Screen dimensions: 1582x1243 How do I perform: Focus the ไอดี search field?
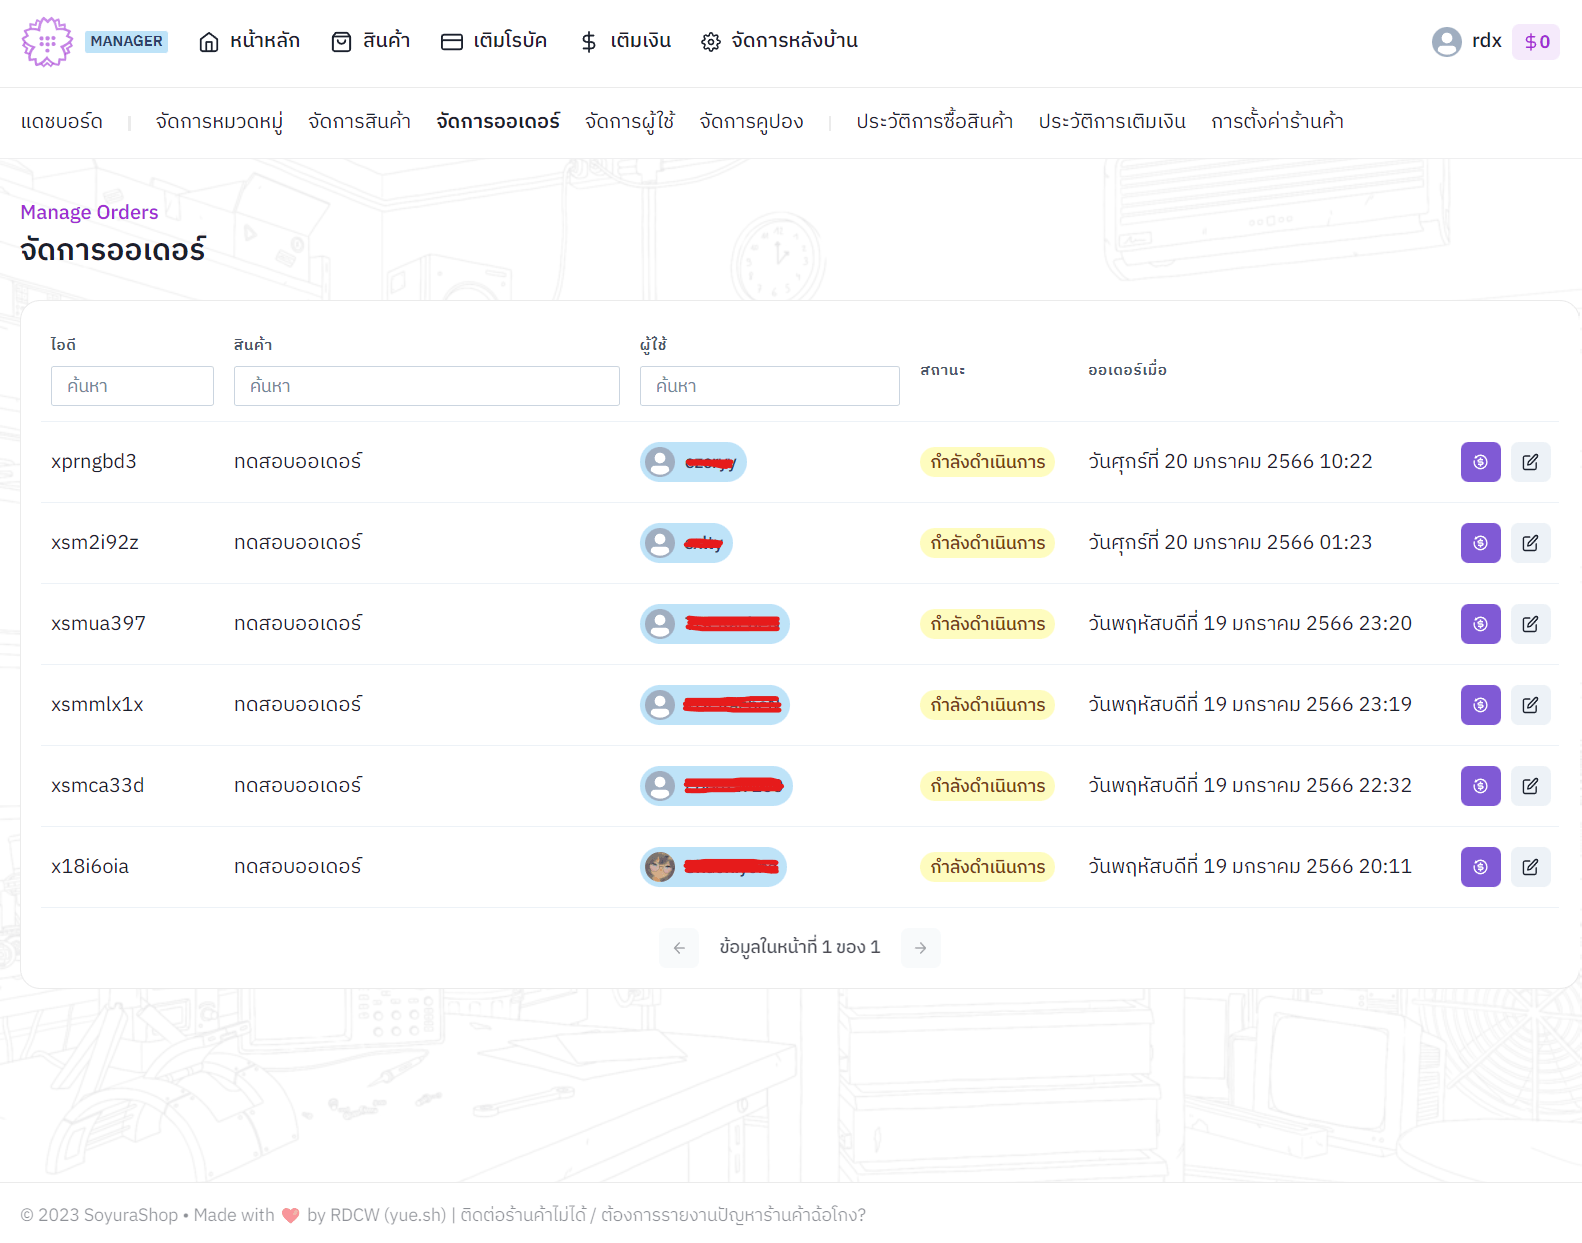point(132,386)
